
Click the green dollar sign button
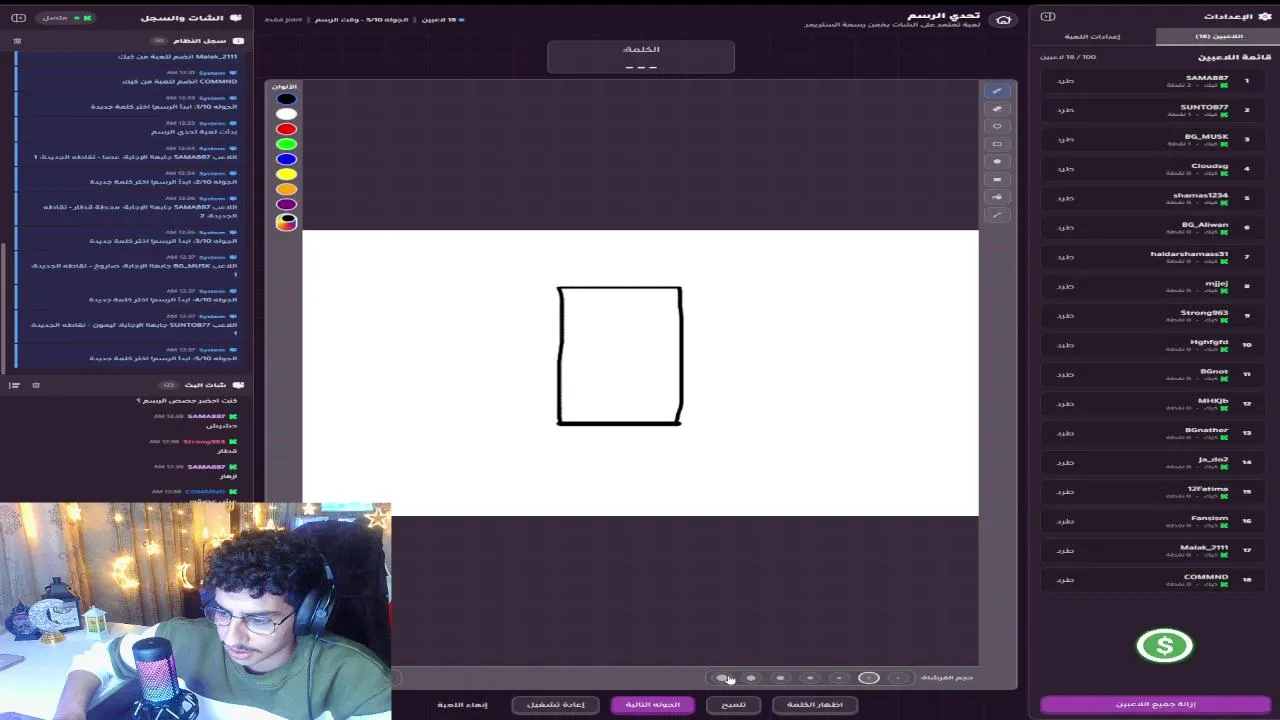pos(1164,646)
